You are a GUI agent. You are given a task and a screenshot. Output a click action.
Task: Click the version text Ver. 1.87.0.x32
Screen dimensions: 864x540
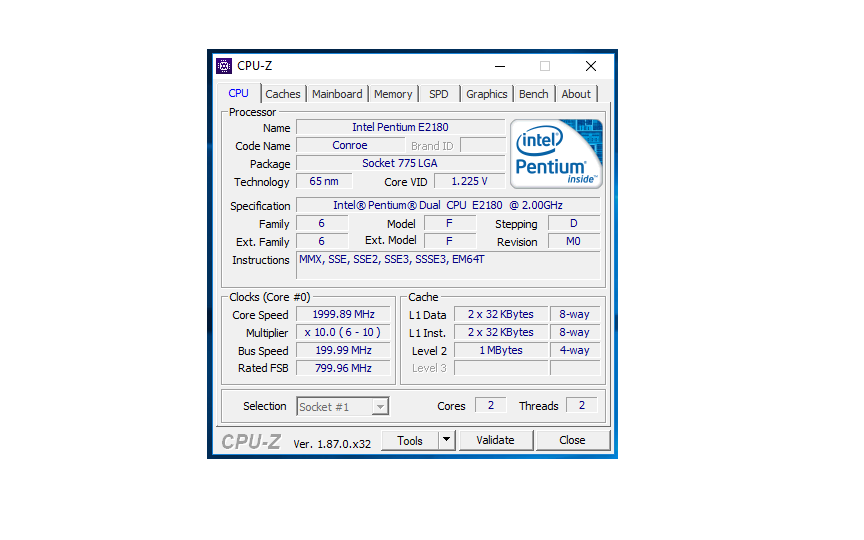click(332, 444)
